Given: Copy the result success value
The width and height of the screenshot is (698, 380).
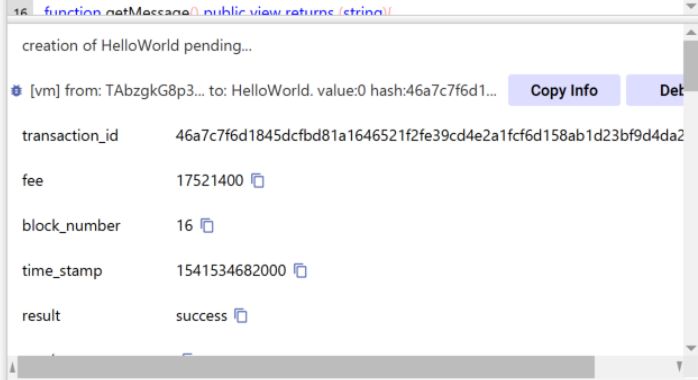Looking at the screenshot, I should [x=241, y=315].
